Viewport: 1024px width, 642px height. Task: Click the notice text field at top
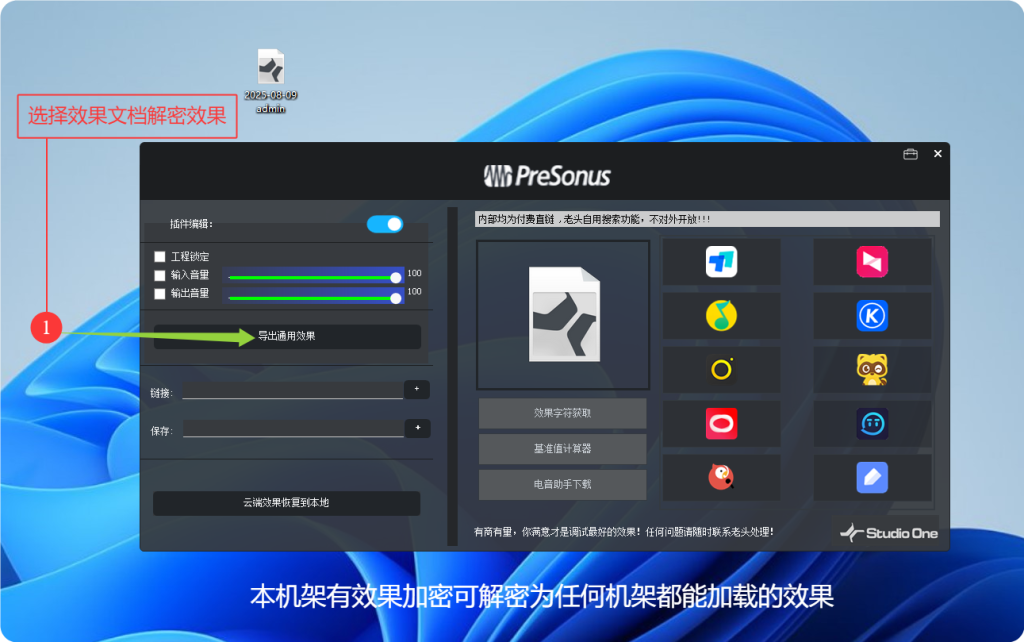coord(707,219)
